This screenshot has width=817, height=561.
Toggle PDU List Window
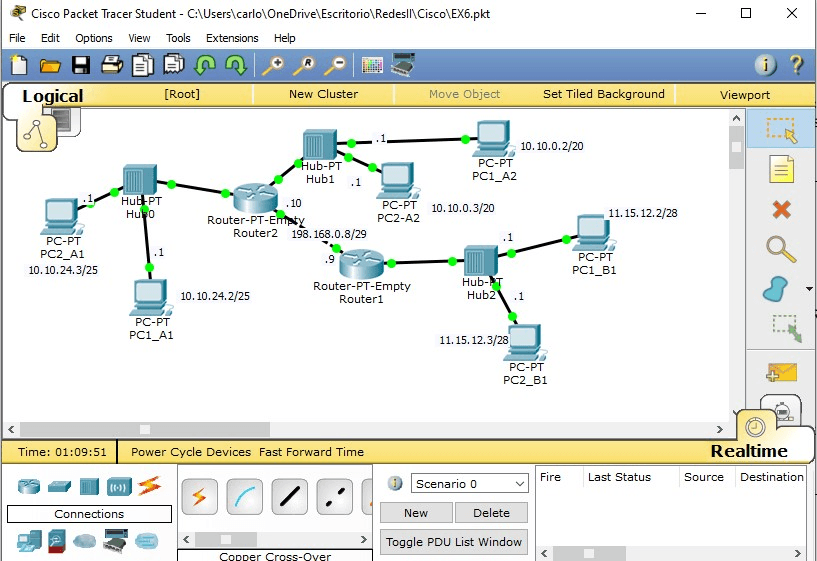[454, 542]
